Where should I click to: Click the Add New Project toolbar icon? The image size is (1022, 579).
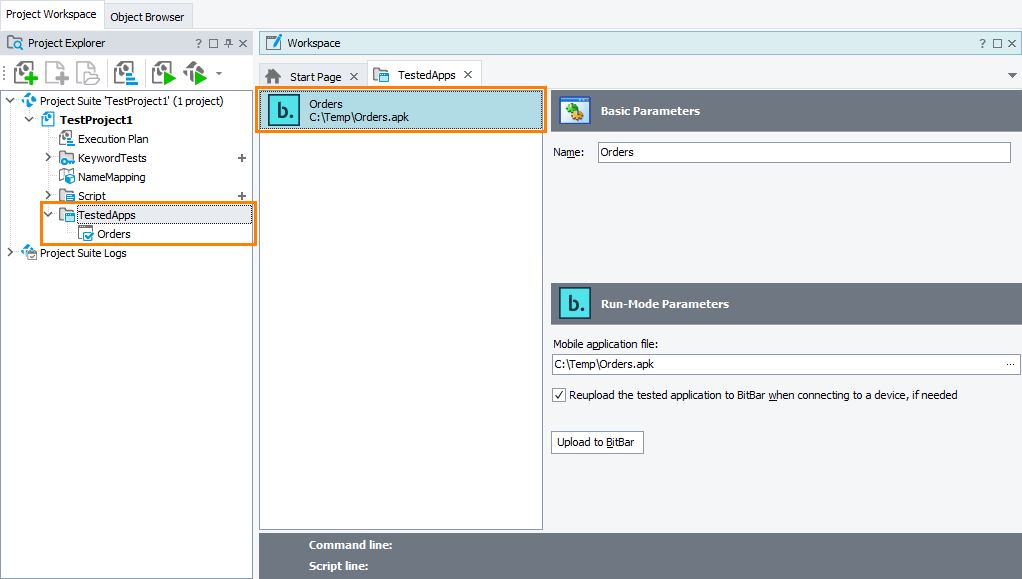point(26,73)
